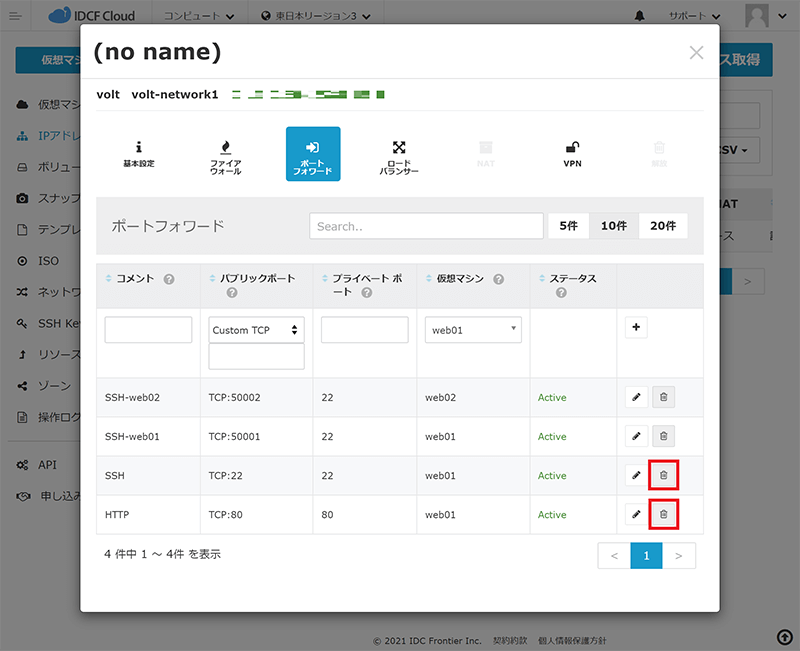Open the Firewall settings tab
The width and height of the screenshot is (800, 651).
225,154
